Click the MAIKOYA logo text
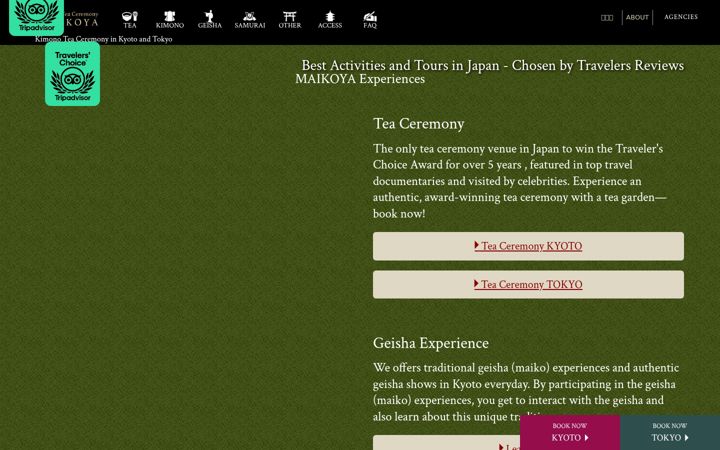The image size is (720, 450). [82, 22]
